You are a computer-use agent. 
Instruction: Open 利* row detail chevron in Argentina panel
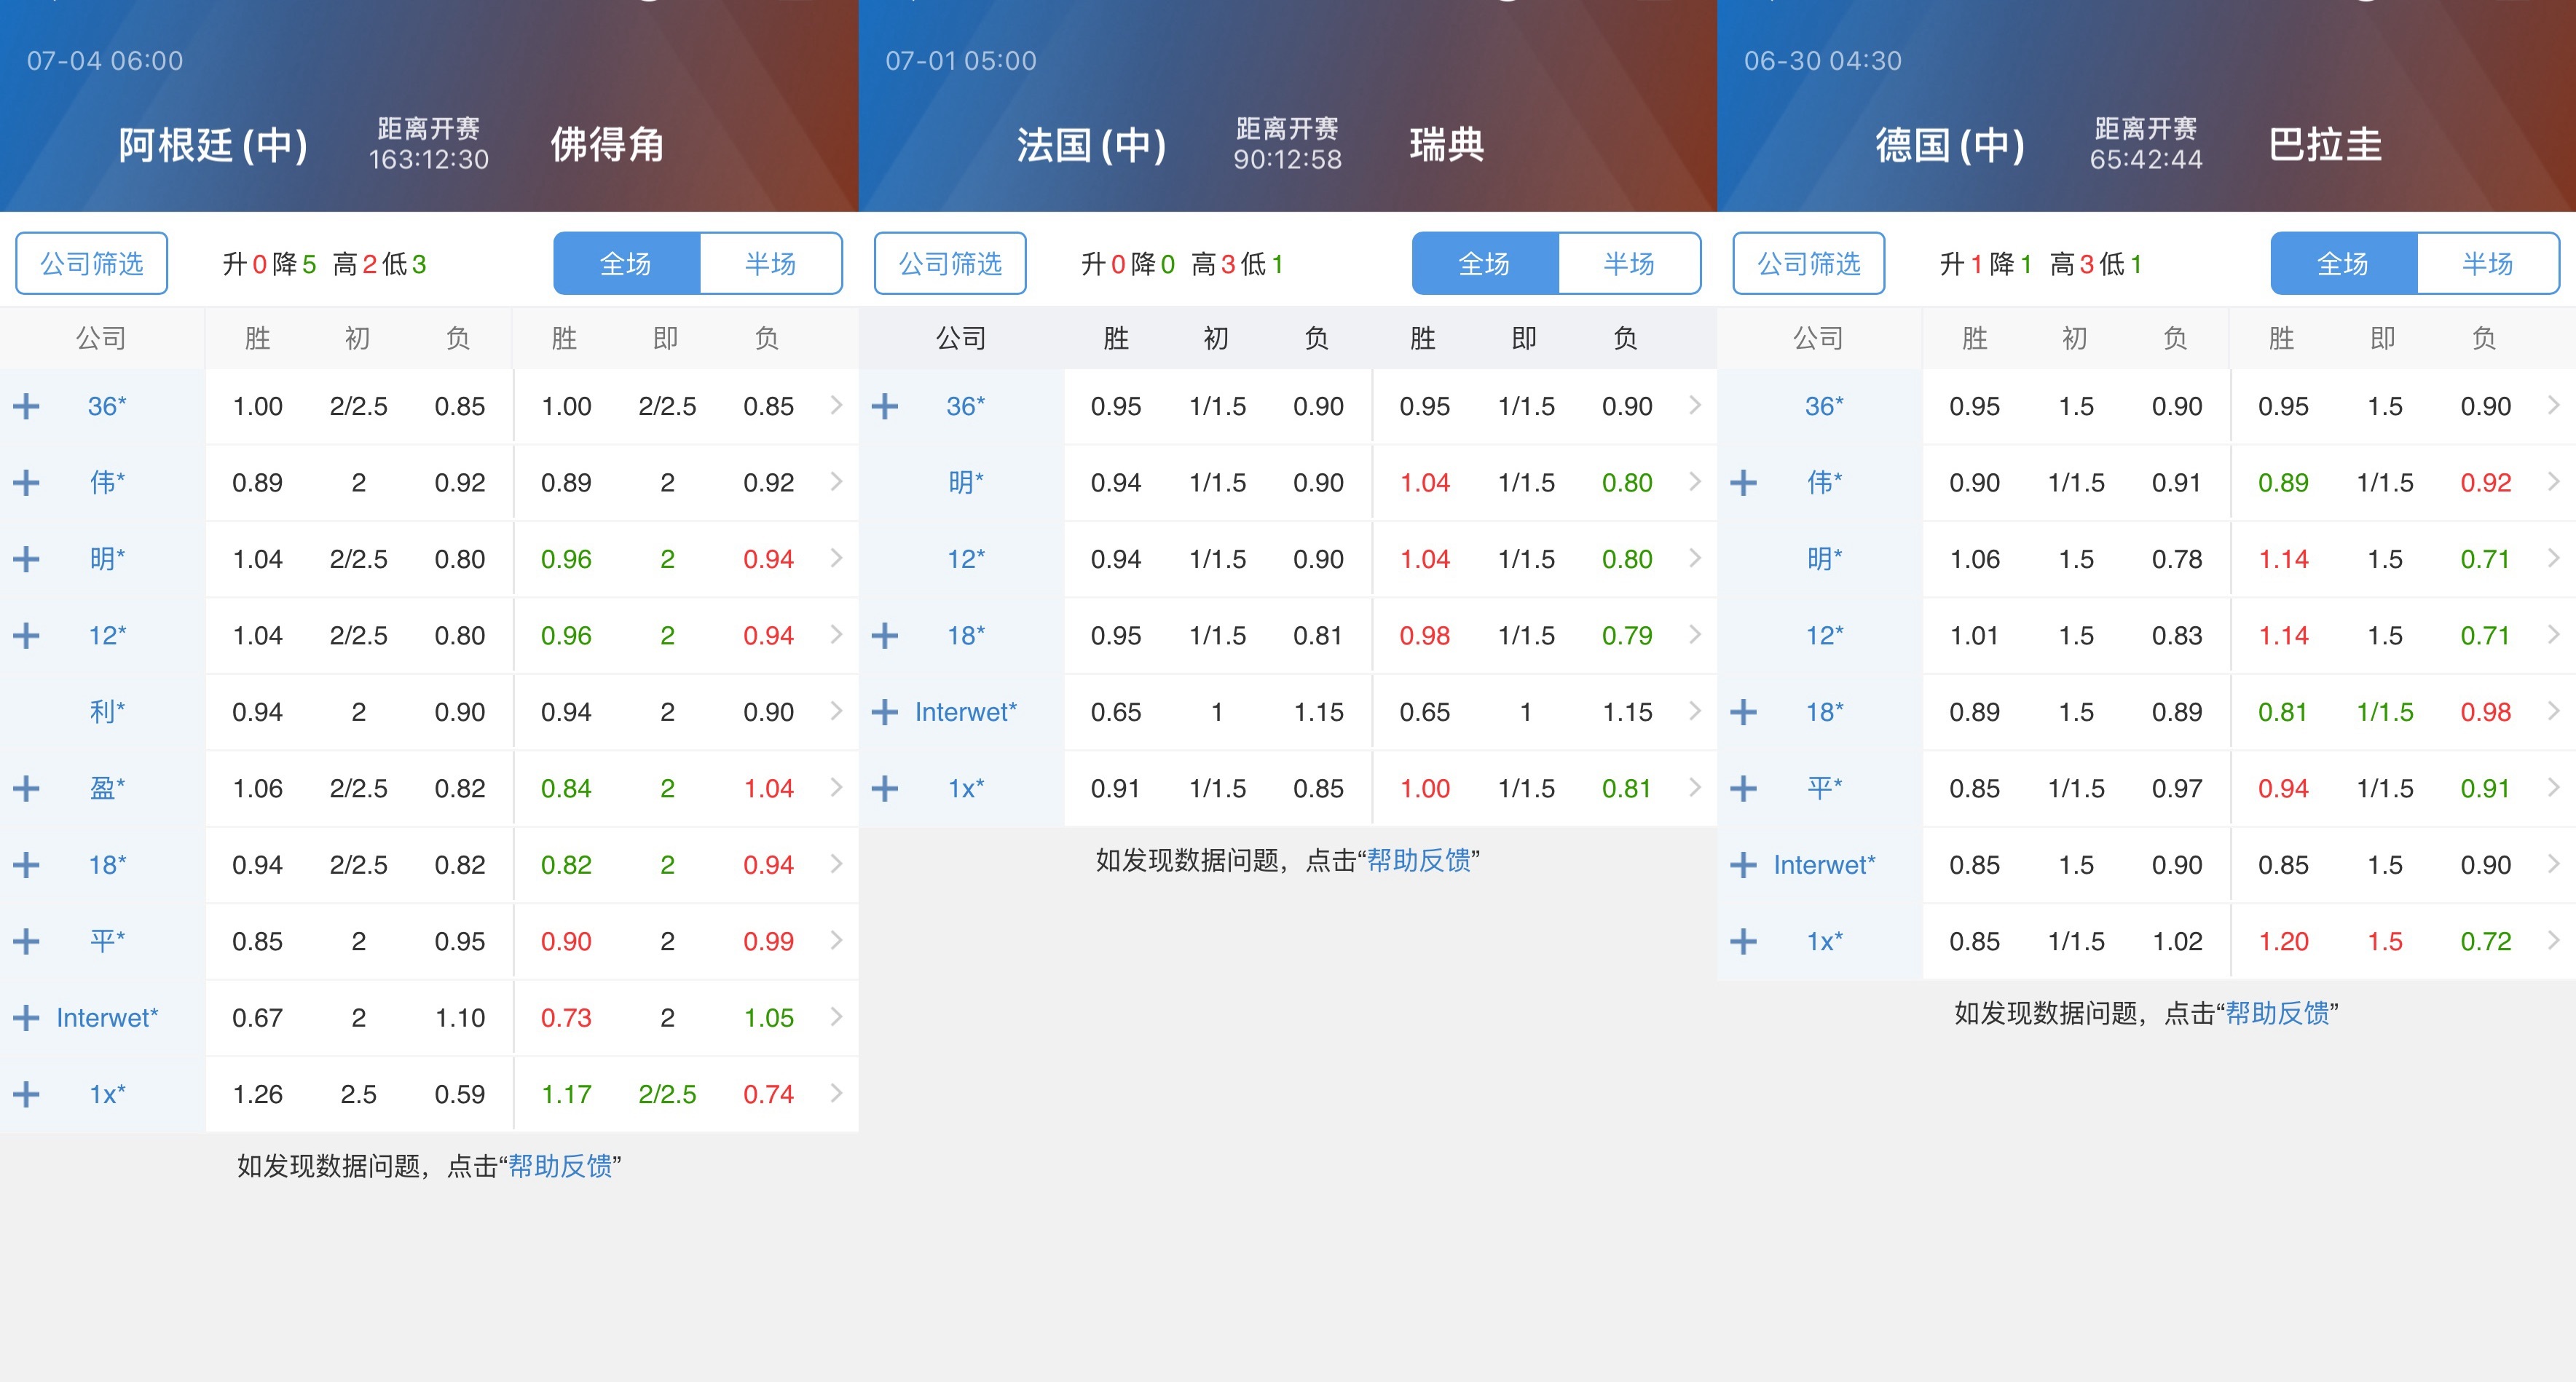point(836,711)
